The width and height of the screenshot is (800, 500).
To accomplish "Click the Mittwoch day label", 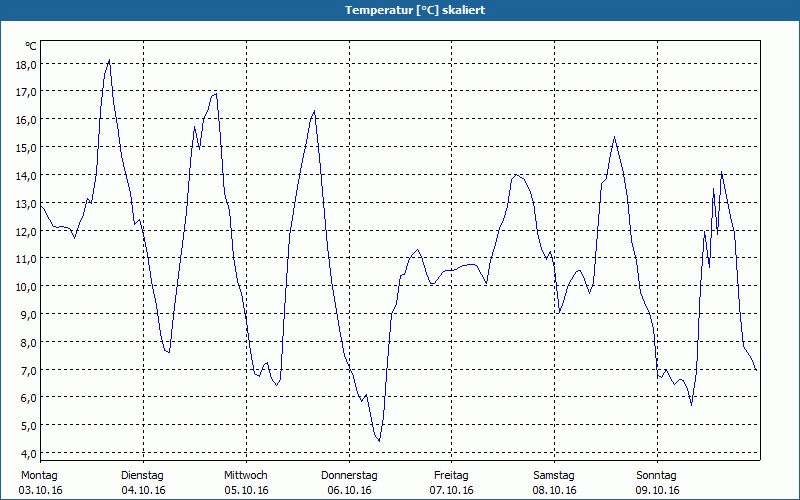I will pyautogui.click(x=246, y=476).
